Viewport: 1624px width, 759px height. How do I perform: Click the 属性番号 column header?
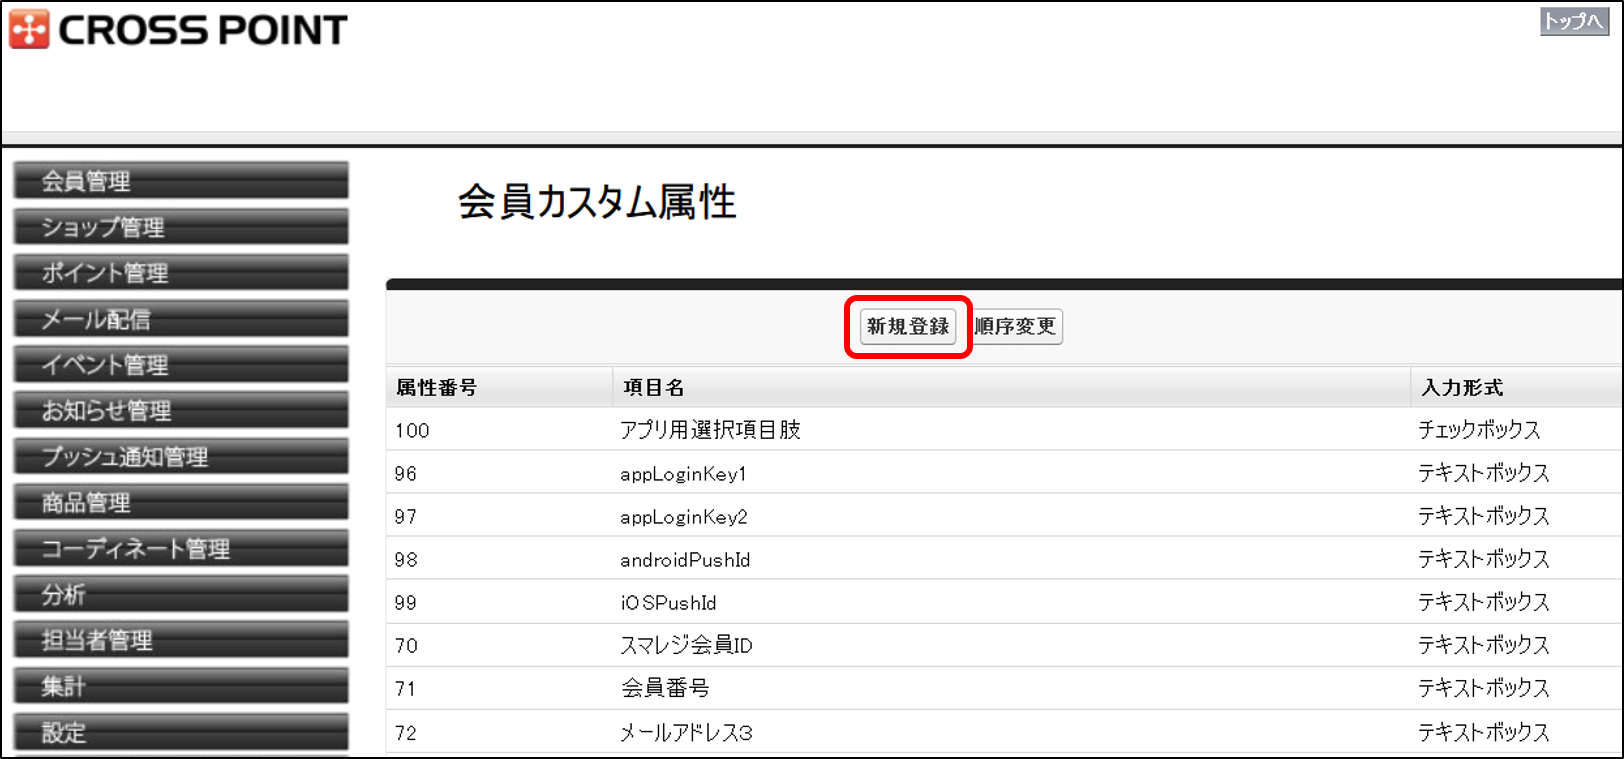click(x=437, y=388)
